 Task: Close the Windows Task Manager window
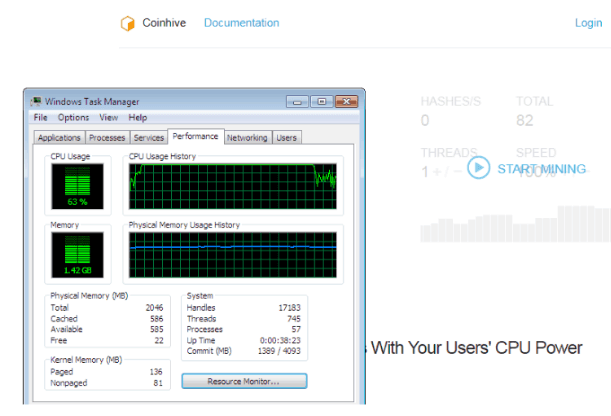tap(346, 102)
